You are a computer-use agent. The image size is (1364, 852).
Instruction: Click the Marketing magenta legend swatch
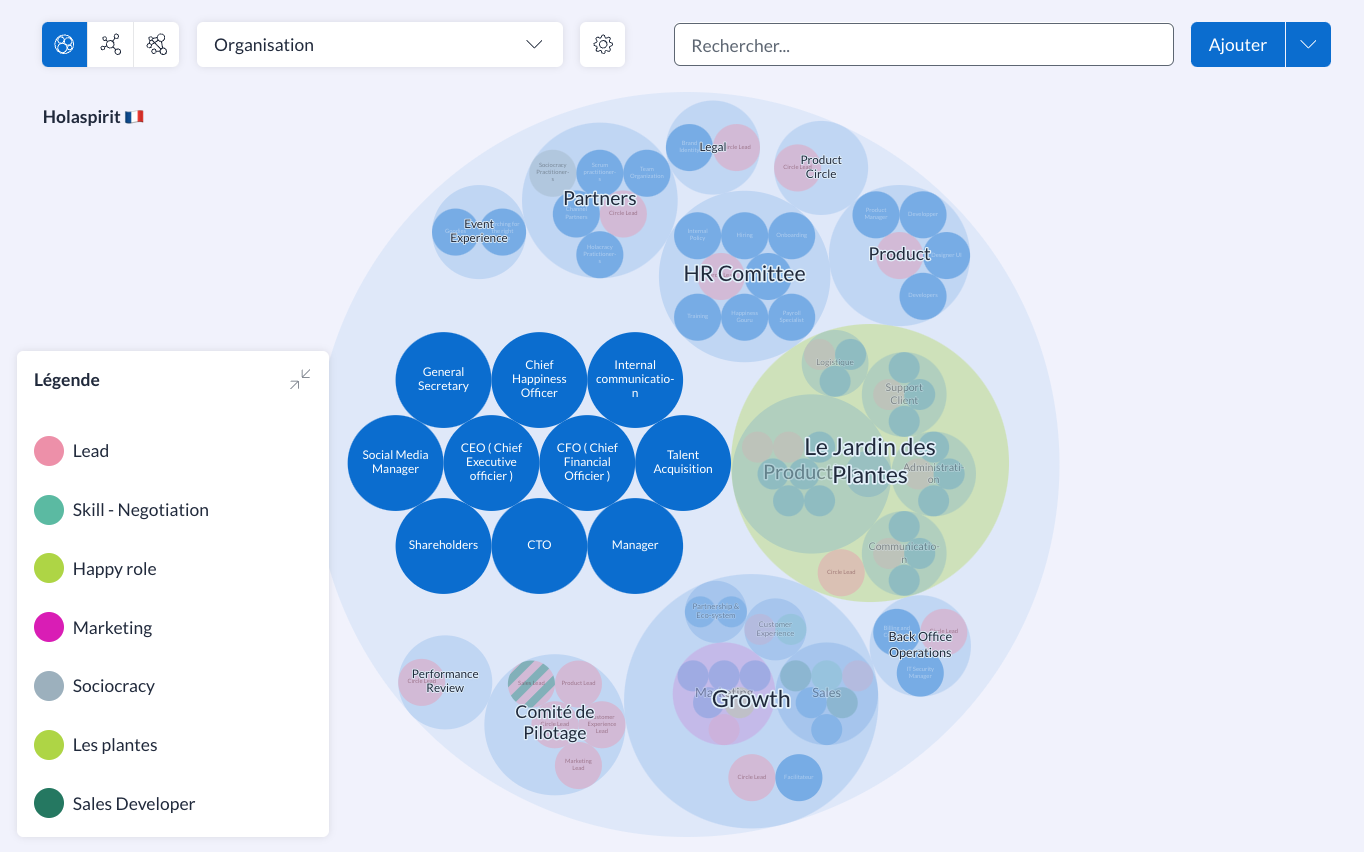pyautogui.click(x=49, y=628)
